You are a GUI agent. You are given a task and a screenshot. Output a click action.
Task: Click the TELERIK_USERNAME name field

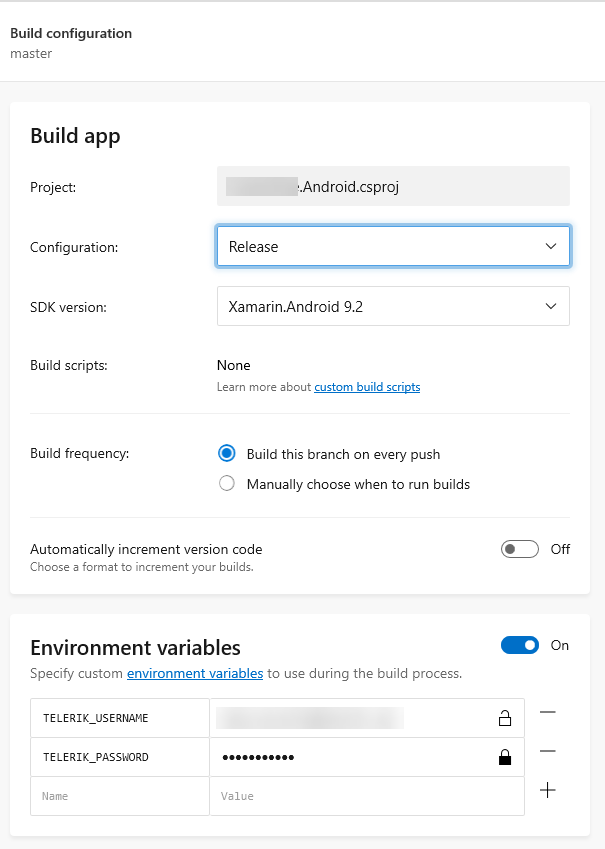[x=120, y=718]
